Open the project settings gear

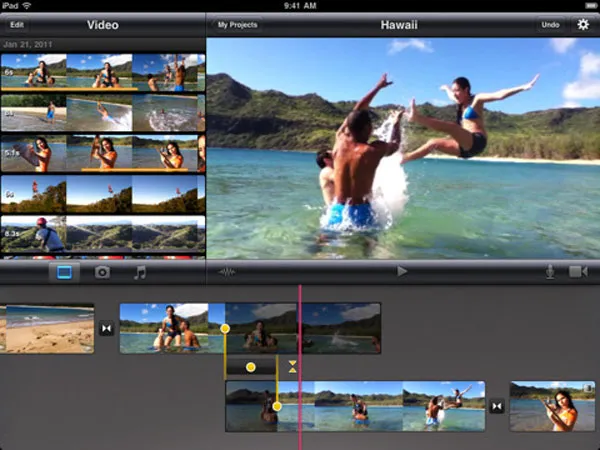pyautogui.click(x=584, y=24)
